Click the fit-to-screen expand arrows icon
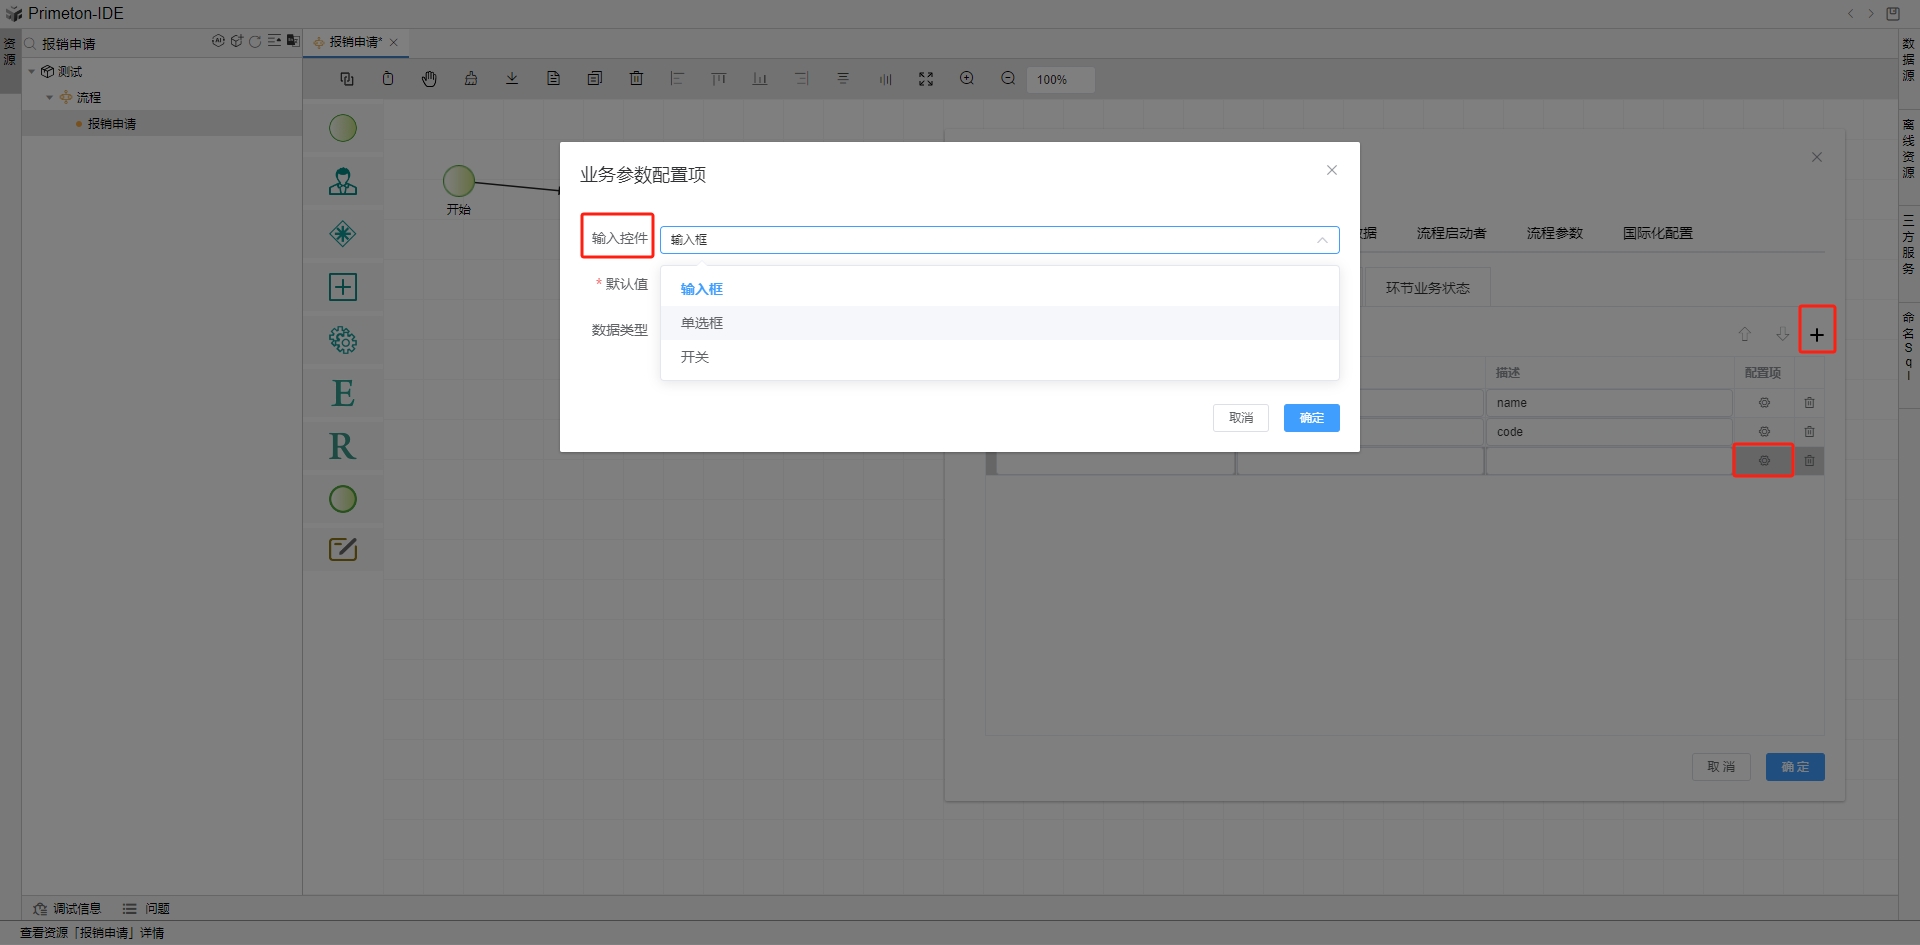Screen dimensions: 1920x945 coord(926,79)
